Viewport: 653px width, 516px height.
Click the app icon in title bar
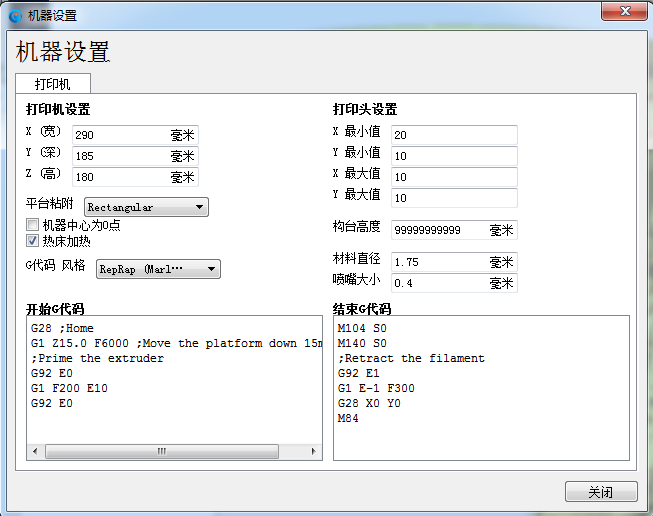point(16,16)
